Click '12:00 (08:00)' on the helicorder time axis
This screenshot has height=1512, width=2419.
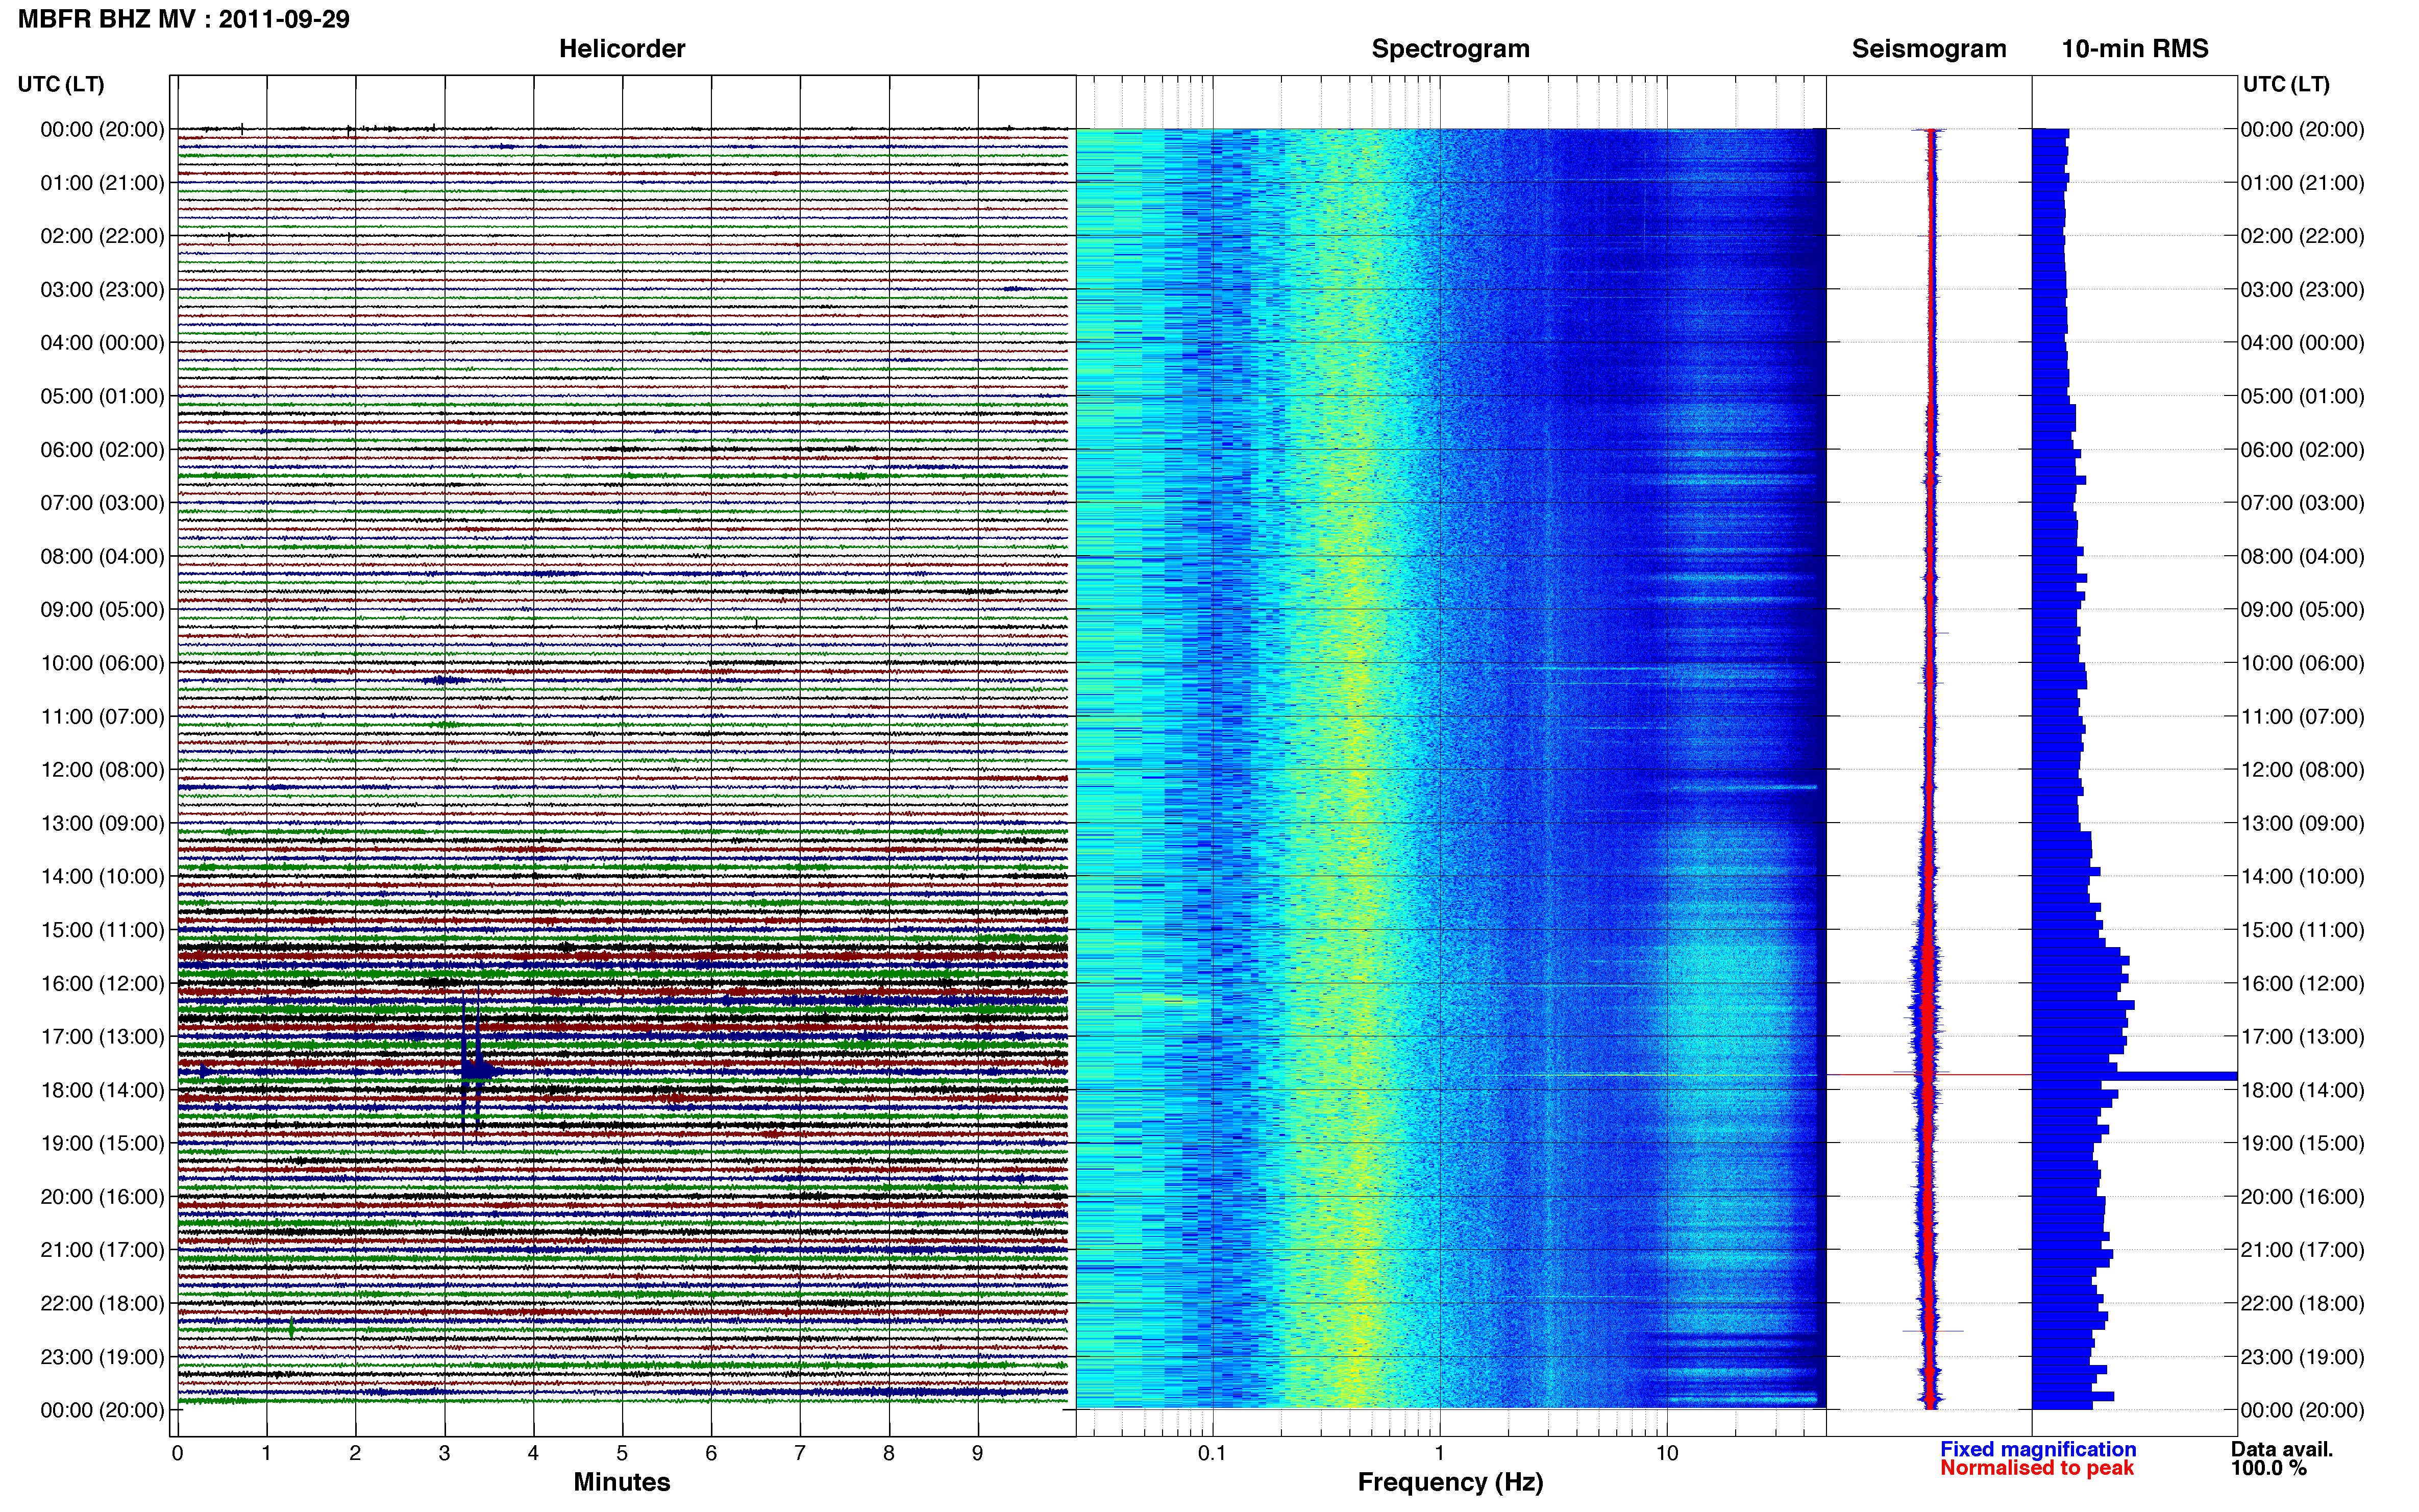point(102,770)
